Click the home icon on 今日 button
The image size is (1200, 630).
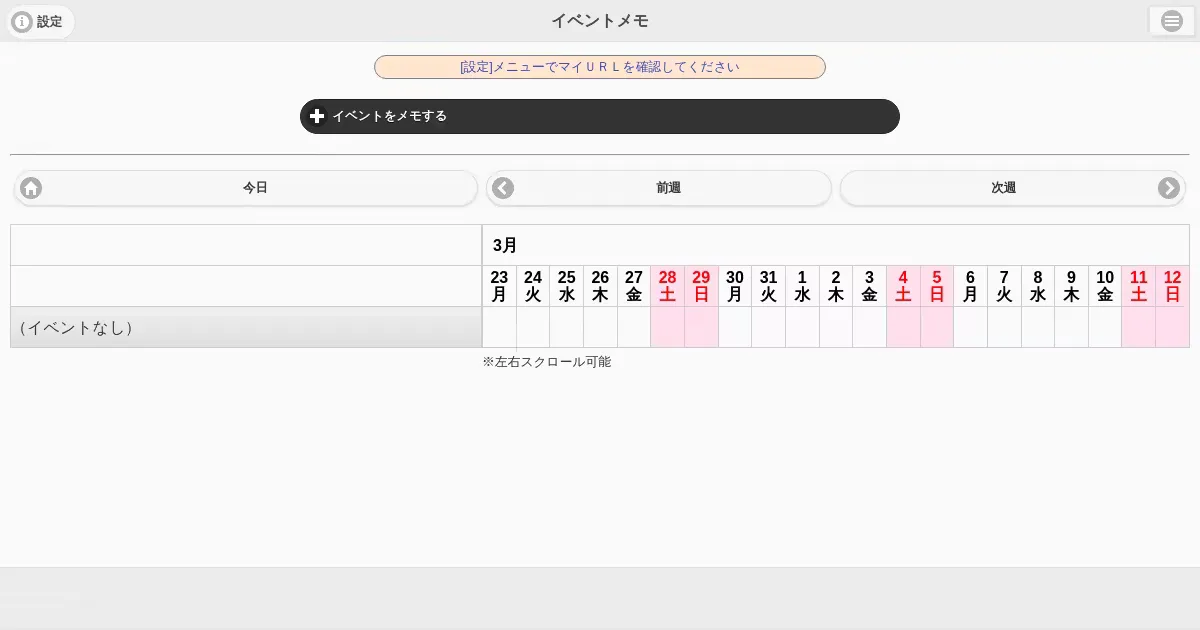(x=31, y=188)
